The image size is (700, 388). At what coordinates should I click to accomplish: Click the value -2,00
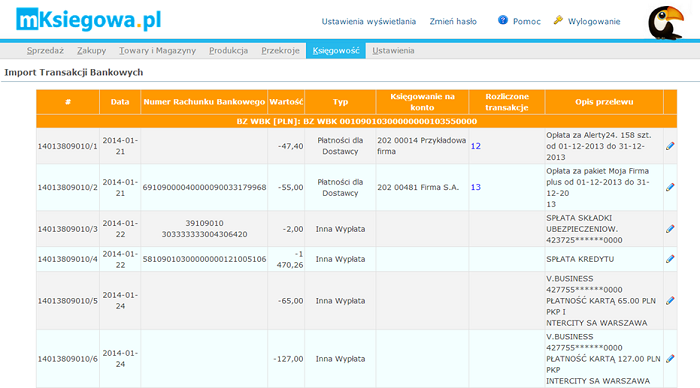(x=293, y=229)
